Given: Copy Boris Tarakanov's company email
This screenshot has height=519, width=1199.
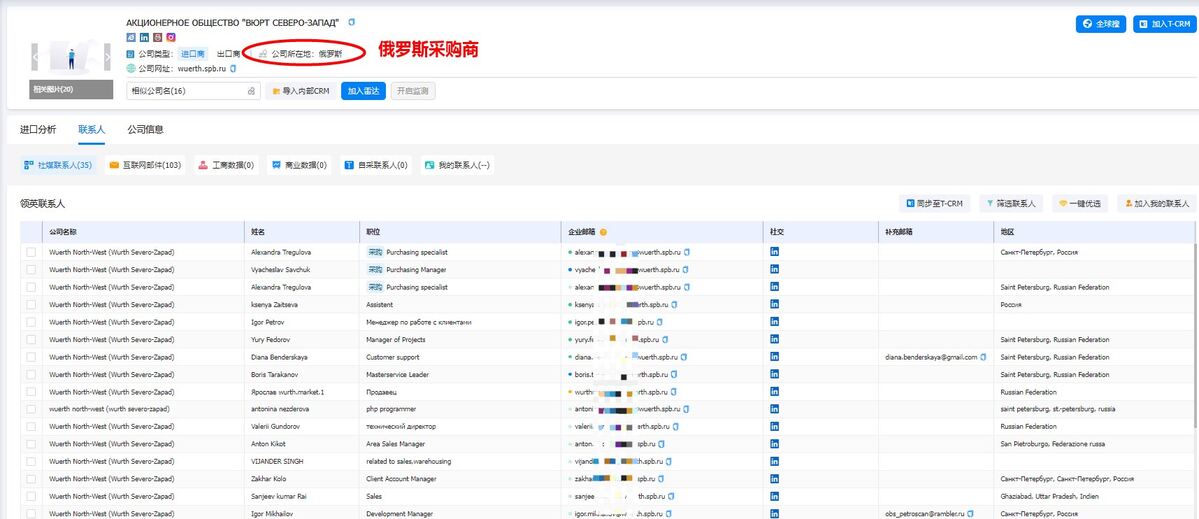Looking at the screenshot, I should click(674, 375).
